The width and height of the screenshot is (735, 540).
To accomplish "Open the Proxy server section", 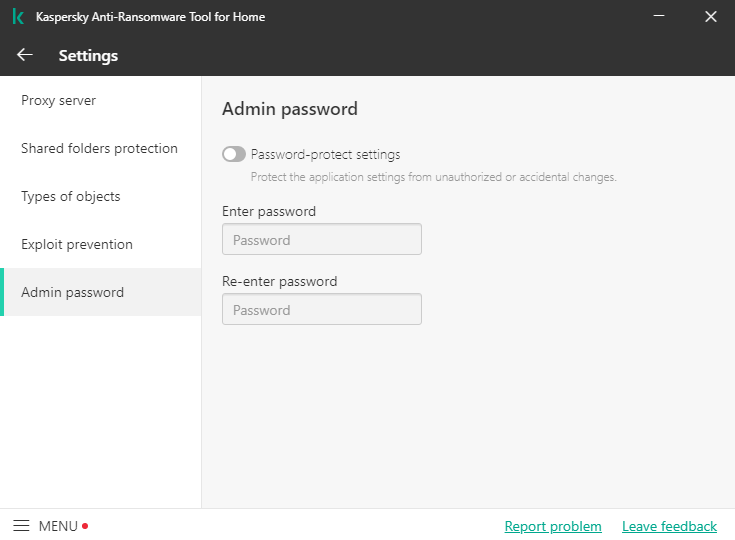I will coord(58,100).
